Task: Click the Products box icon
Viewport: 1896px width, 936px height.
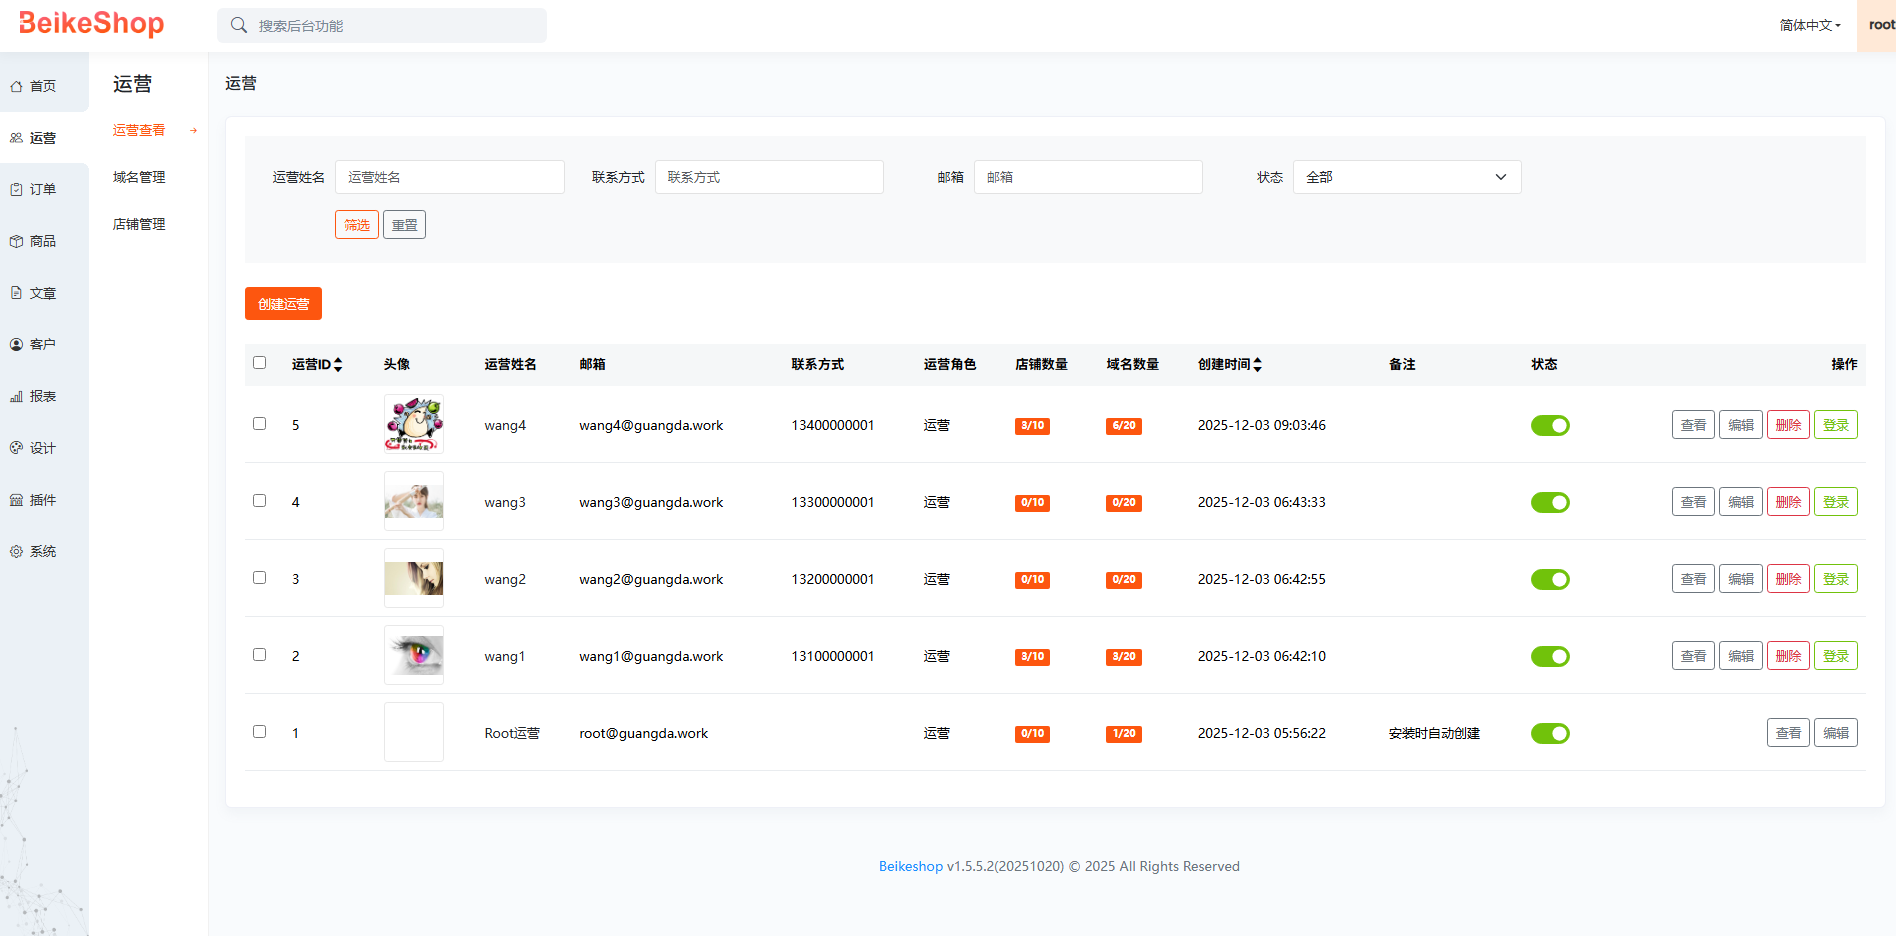Action: click(x=16, y=242)
